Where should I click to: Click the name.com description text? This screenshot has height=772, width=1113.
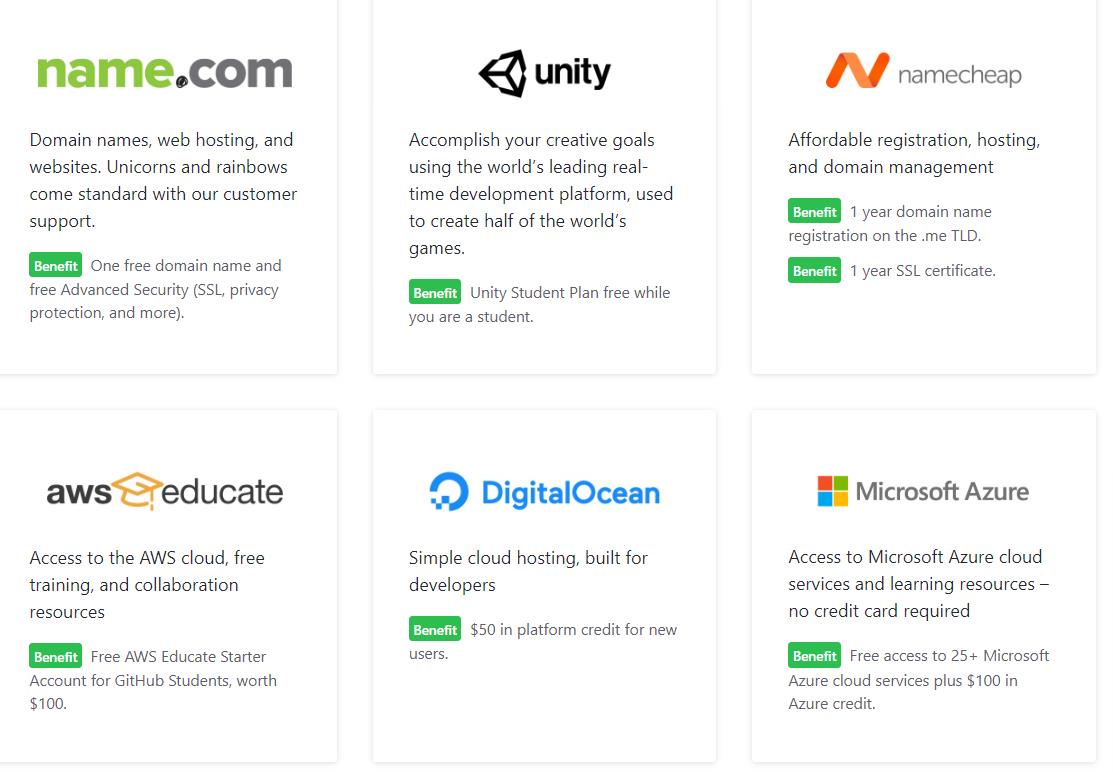(163, 180)
